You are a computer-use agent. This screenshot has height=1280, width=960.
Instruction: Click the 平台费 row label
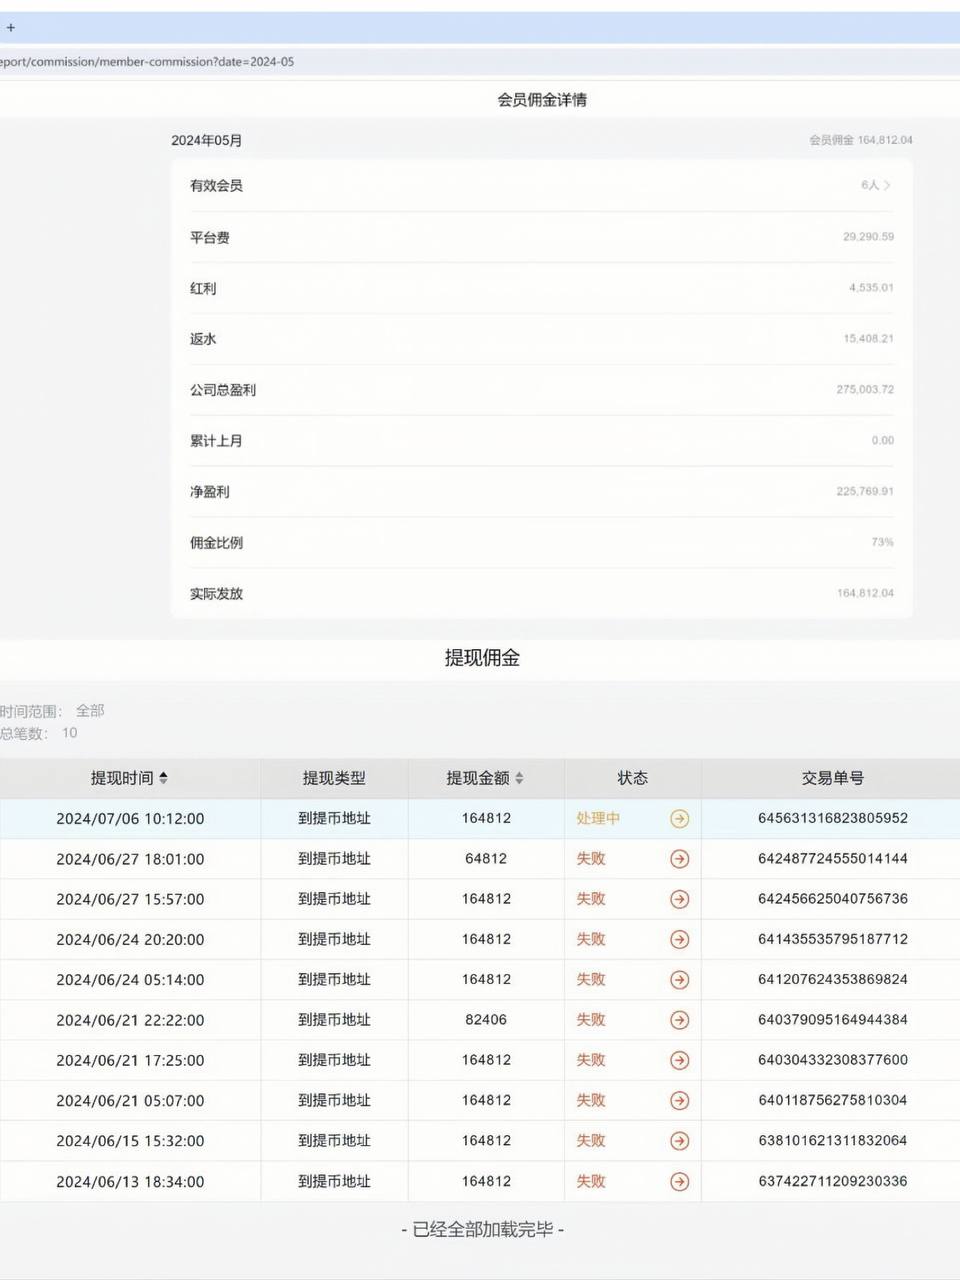pos(210,237)
